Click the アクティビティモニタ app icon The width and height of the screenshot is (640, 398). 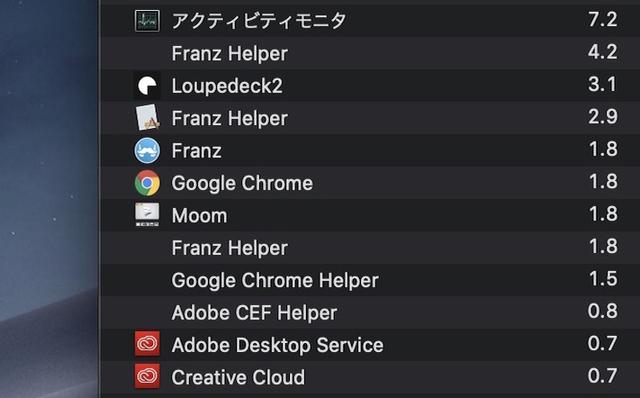(x=147, y=21)
